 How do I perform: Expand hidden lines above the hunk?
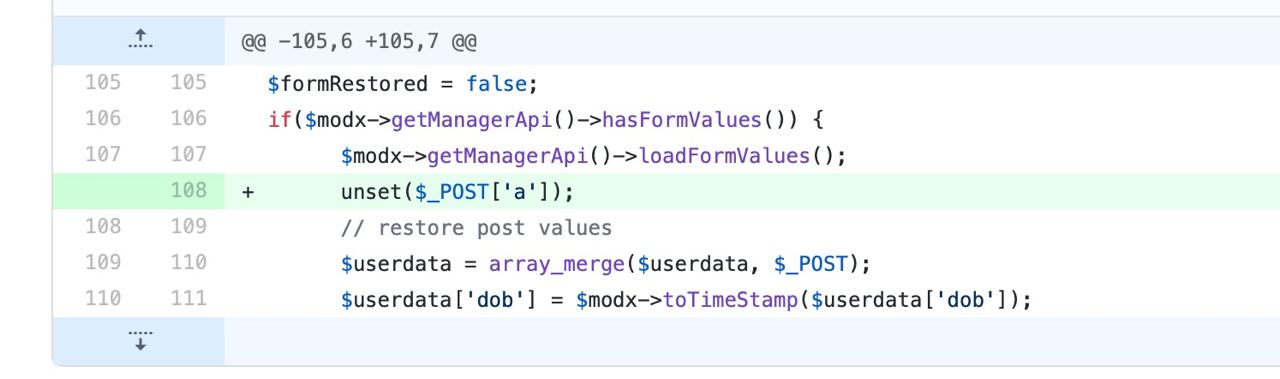point(140,42)
